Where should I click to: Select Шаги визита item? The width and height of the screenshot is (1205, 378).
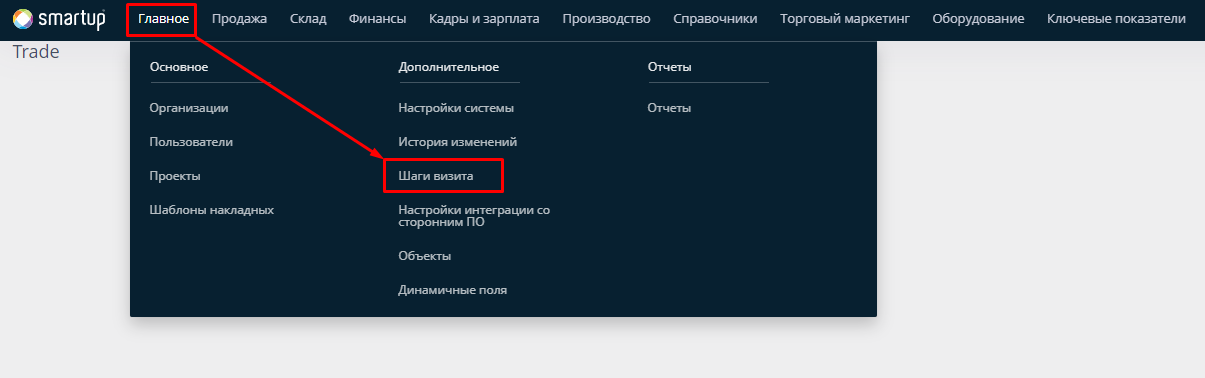coord(436,176)
